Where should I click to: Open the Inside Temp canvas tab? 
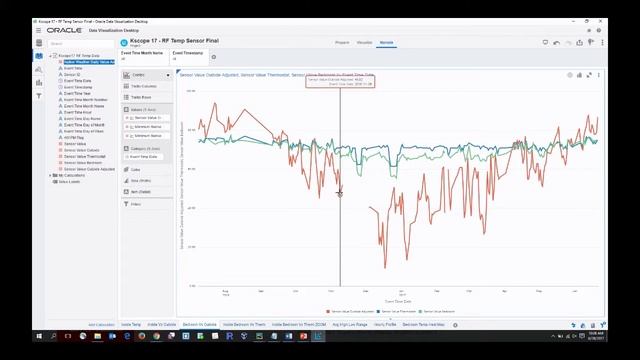pyautogui.click(x=131, y=324)
